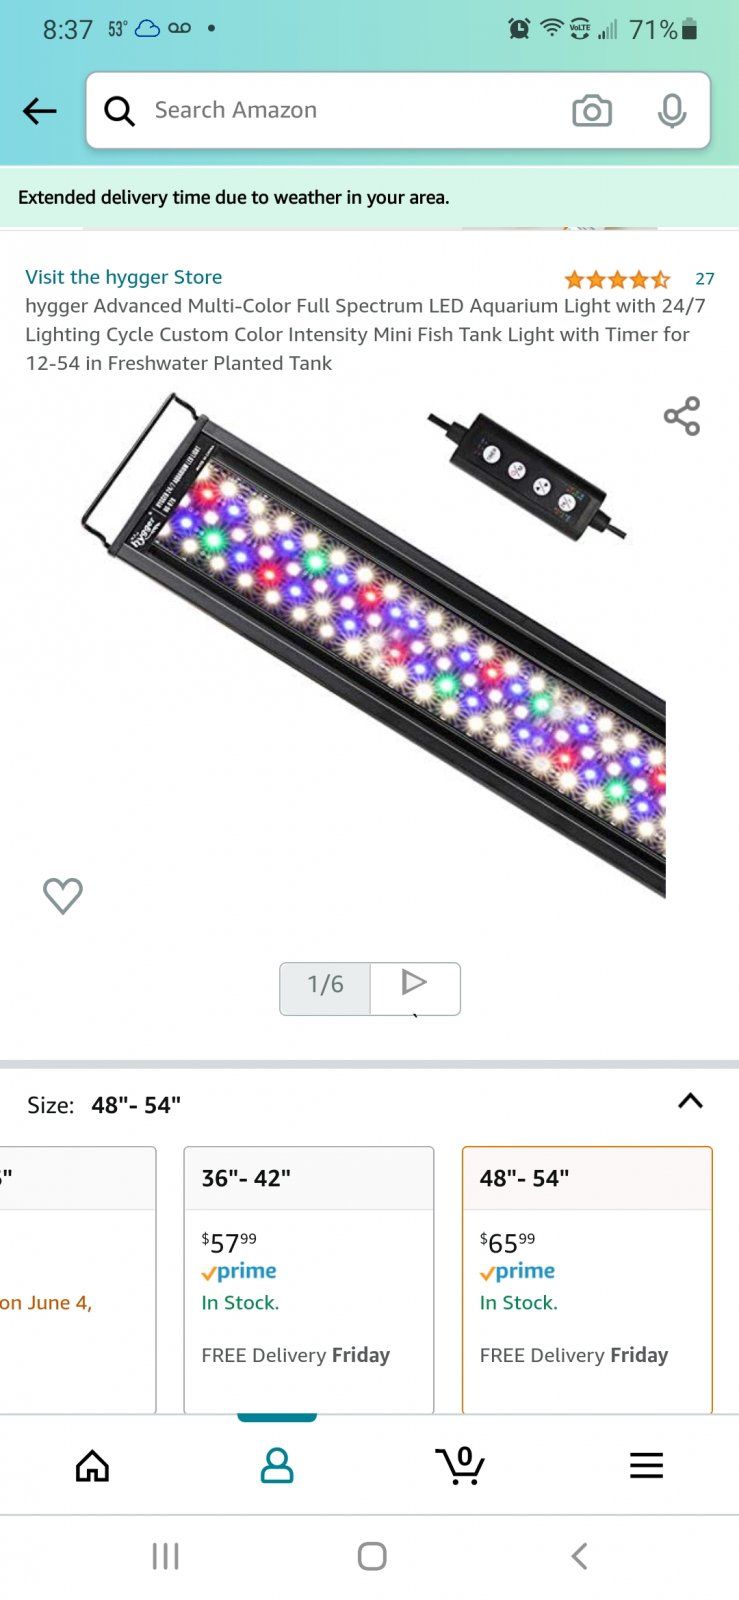The image size is (739, 1600).
Task: Tap the aquarium light product image
Action: click(x=374, y=645)
